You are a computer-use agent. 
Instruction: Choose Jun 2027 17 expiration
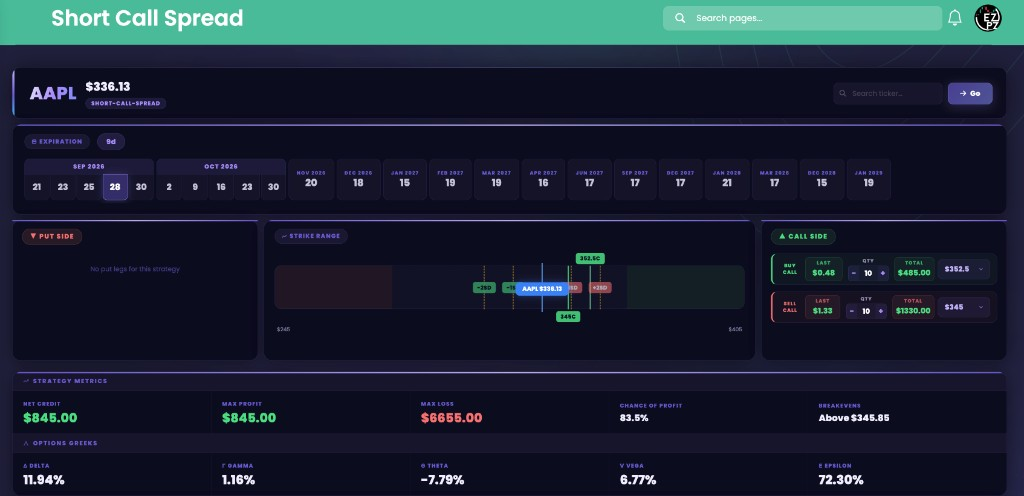[590, 179]
